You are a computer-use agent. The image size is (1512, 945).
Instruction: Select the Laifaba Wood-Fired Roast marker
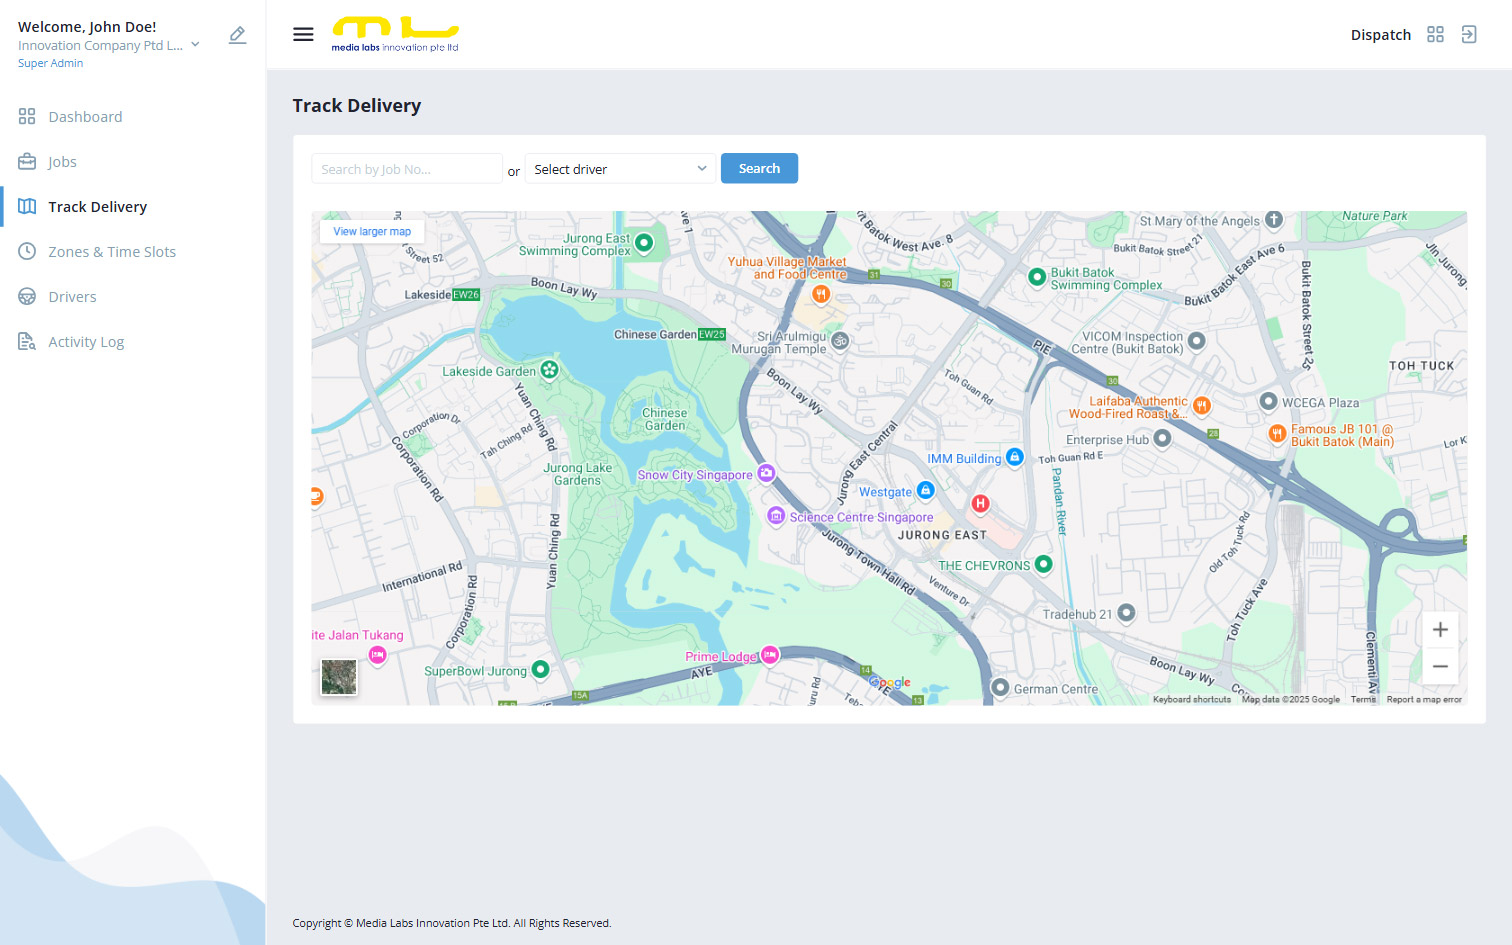1202,405
